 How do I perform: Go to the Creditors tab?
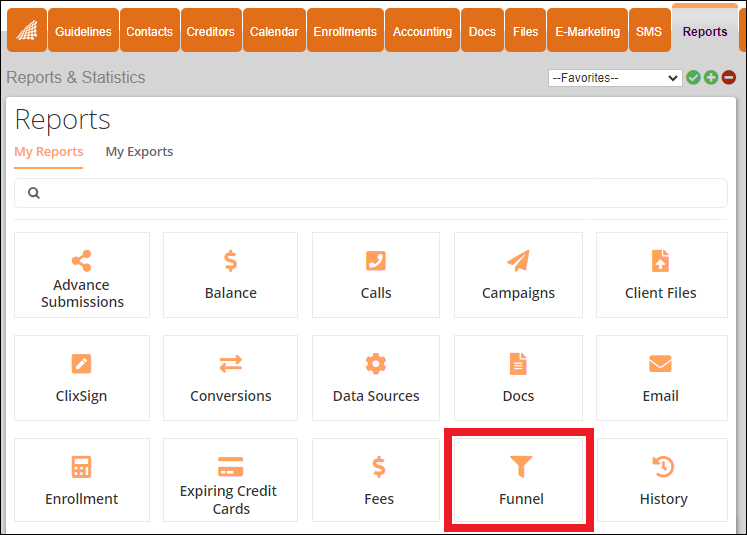211,30
